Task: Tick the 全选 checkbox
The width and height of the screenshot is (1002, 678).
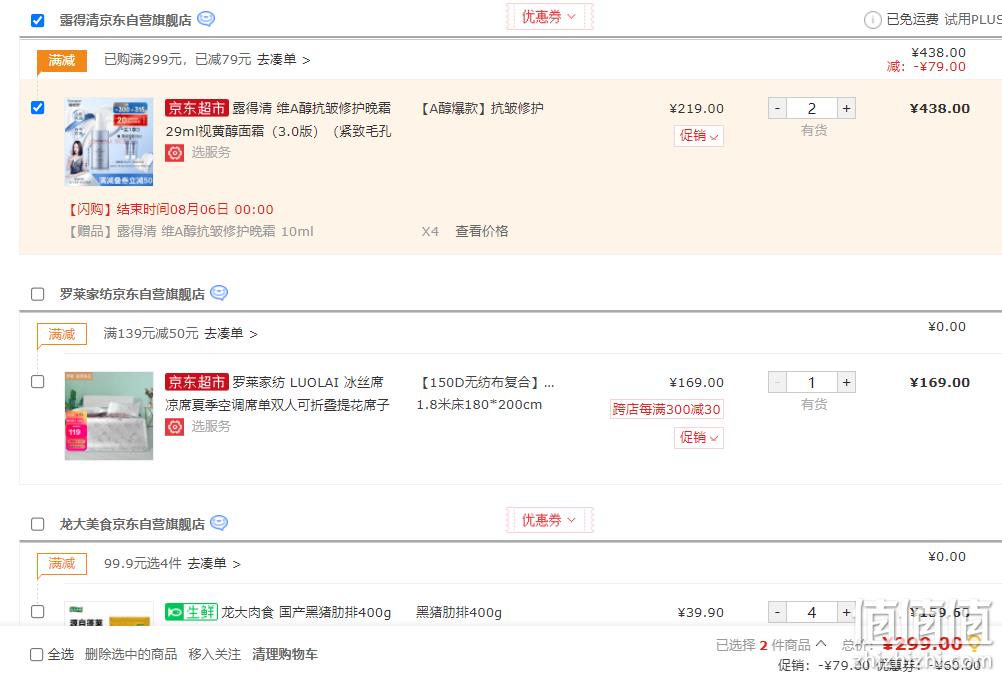Action: [36, 654]
